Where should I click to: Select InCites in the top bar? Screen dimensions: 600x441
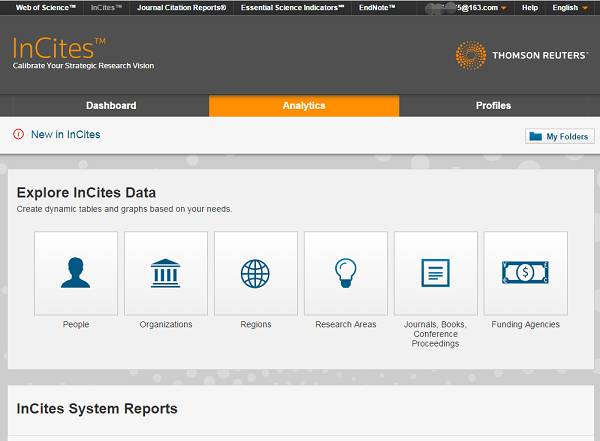tap(106, 8)
